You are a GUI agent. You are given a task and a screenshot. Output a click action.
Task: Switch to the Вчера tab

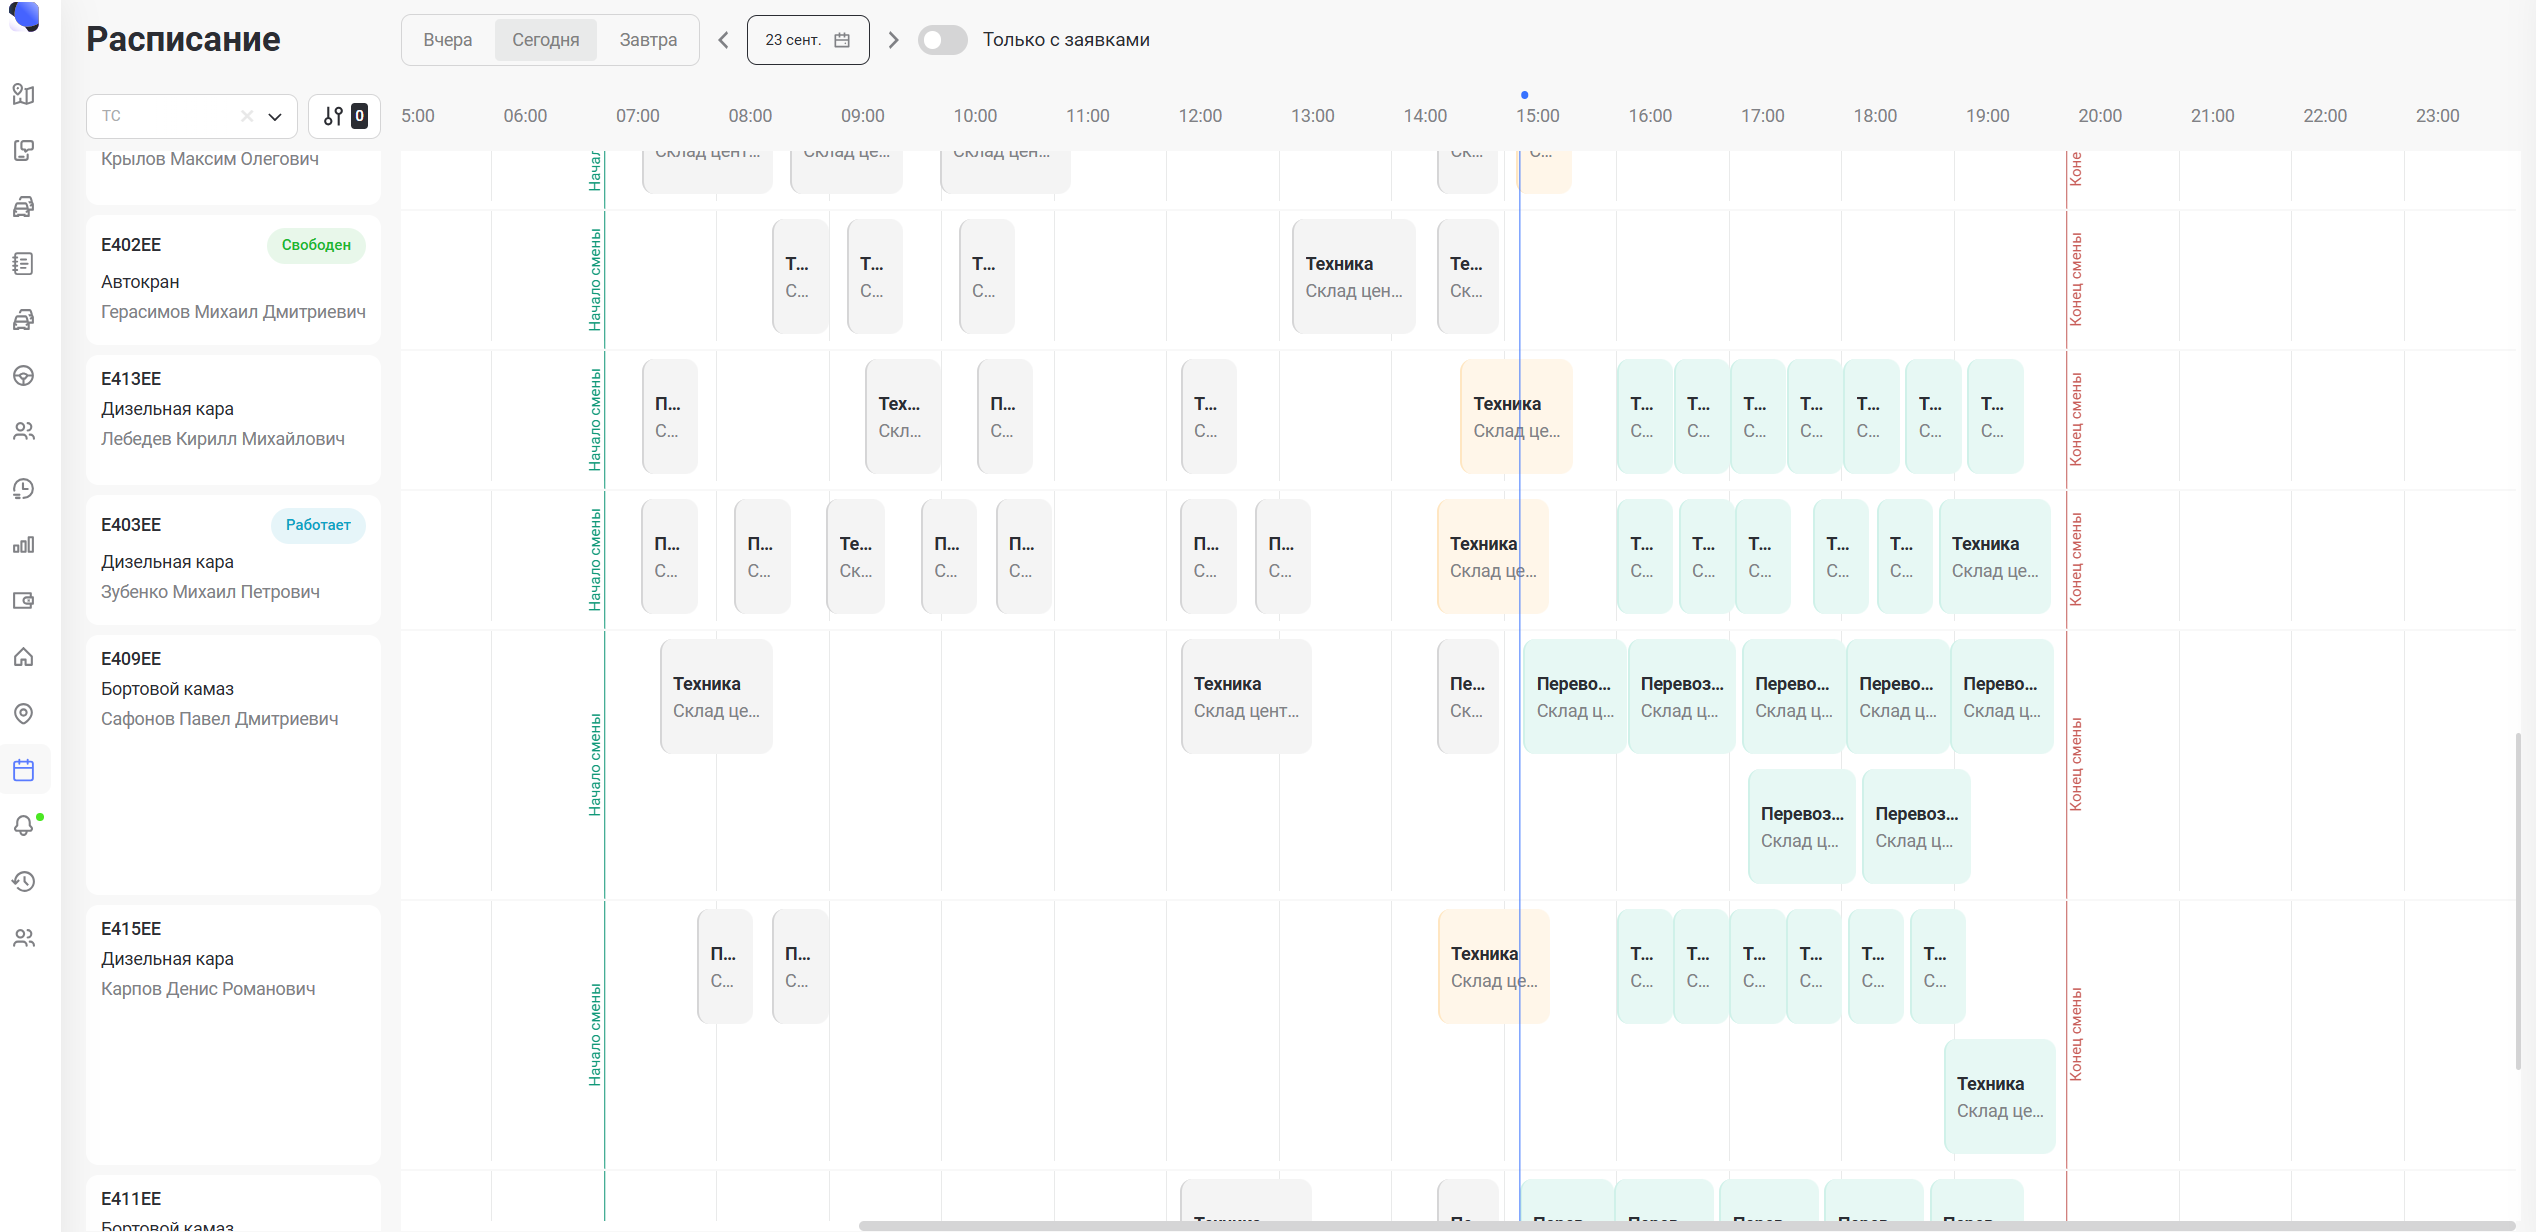448,40
